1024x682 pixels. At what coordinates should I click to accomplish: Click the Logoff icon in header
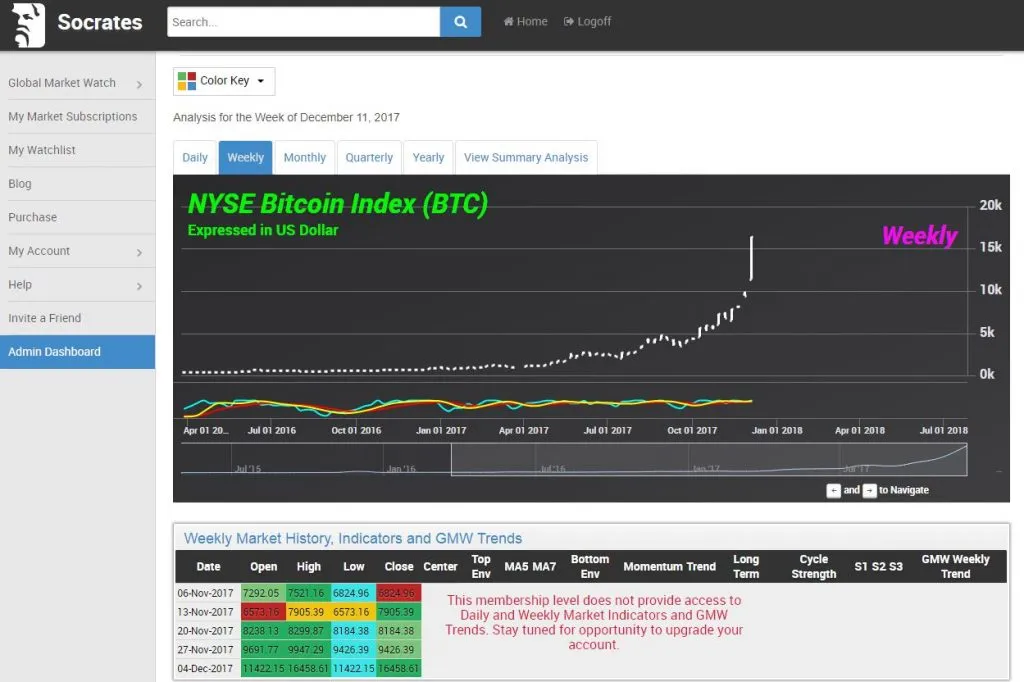569,22
